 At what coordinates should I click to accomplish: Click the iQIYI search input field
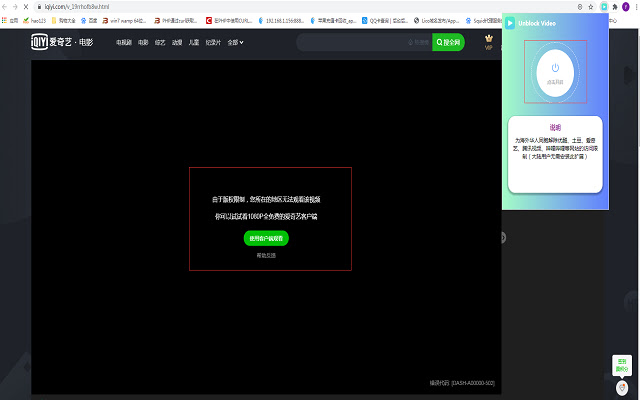coord(364,42)
